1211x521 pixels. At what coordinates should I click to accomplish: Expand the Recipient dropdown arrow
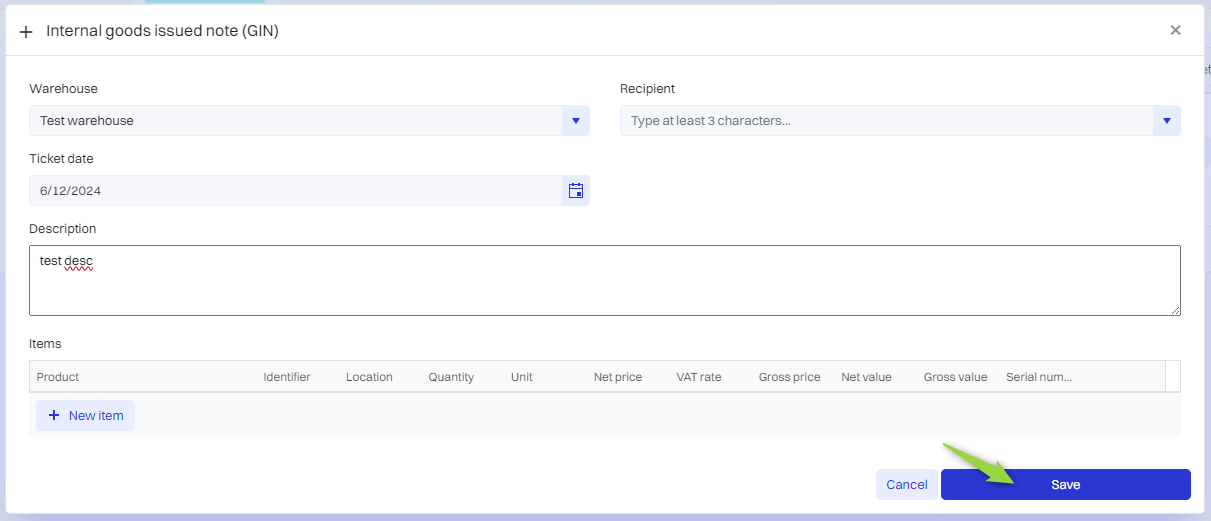click(x=1166, y=121)
